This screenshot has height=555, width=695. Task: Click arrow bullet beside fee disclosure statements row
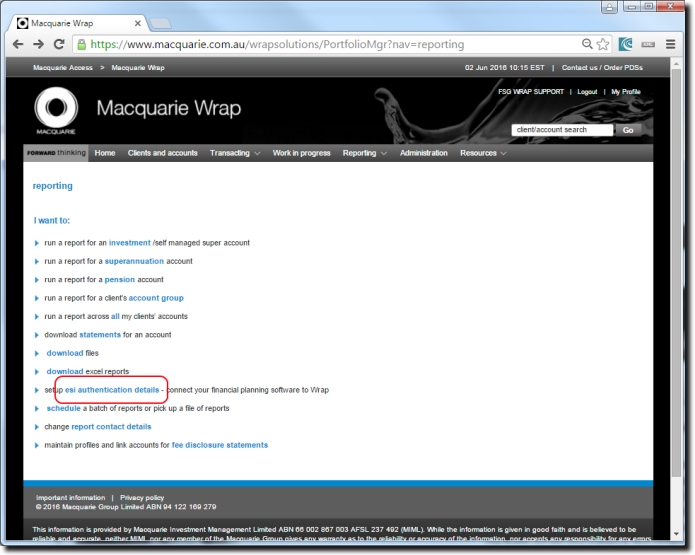(x=37, y=445)
